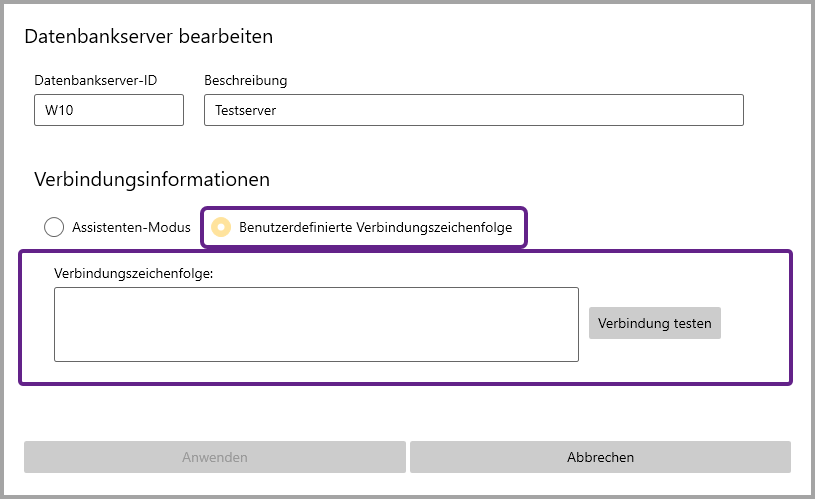Click the Assistenten-Modus label text
This screenshot has width=815, height=499.
[131, 227]
